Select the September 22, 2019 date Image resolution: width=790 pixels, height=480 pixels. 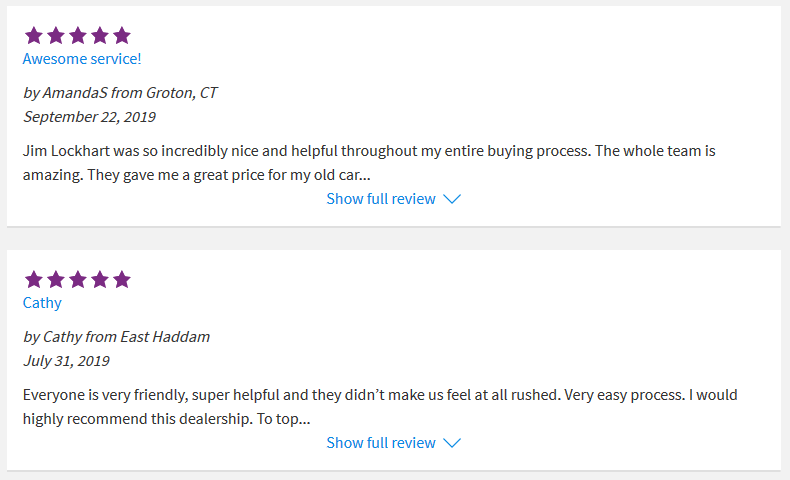tap(90, 117)
